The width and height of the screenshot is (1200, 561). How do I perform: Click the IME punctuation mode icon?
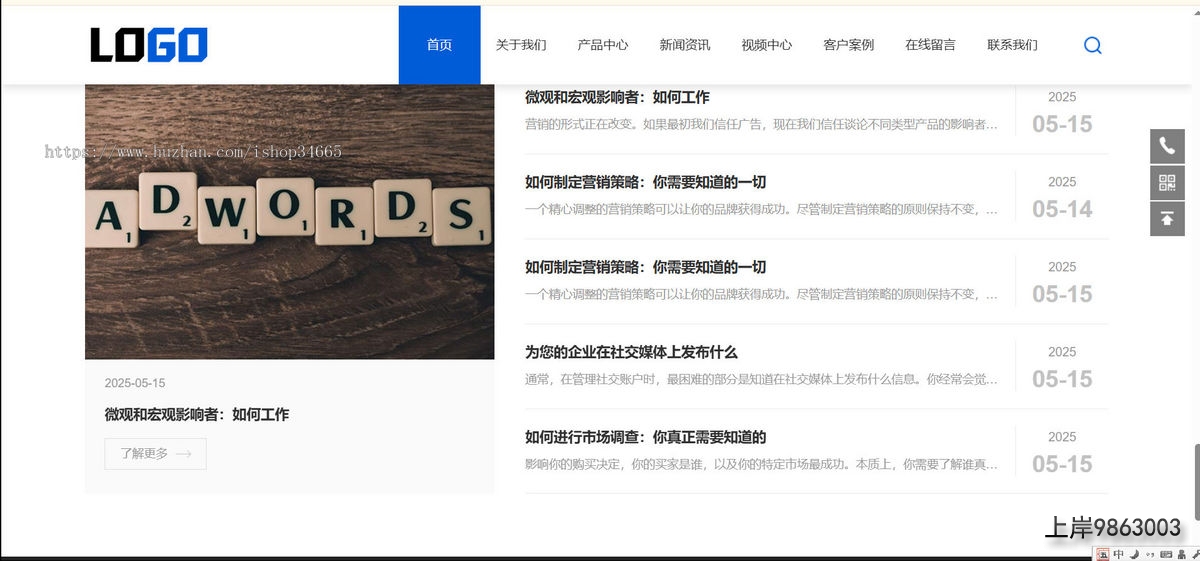1150,554
